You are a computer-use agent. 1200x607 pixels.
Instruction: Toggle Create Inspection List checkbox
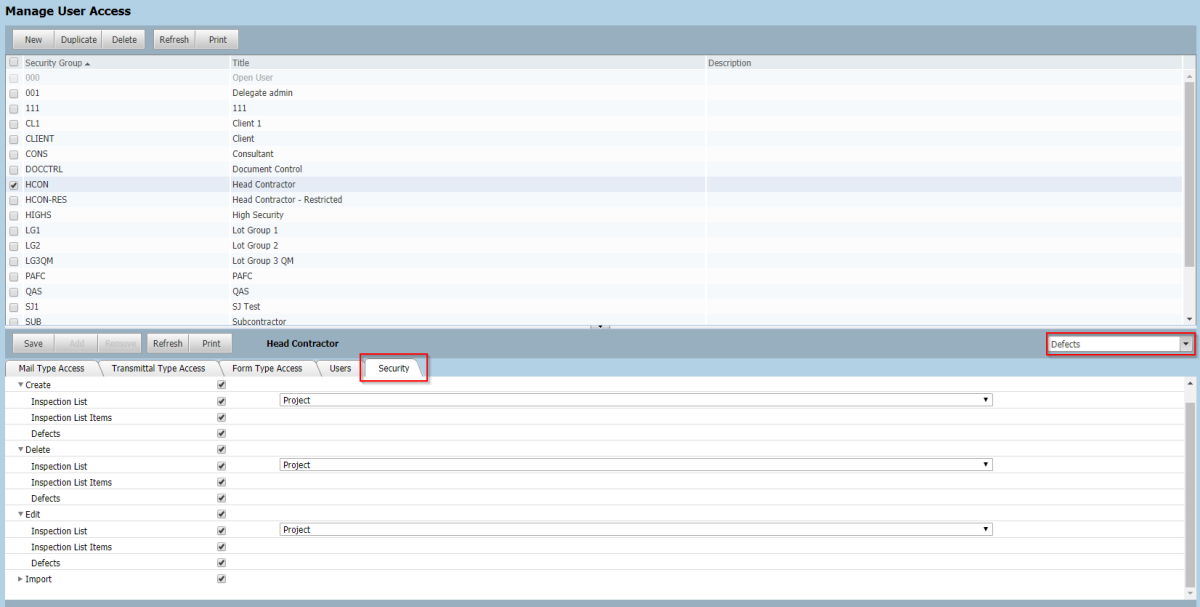(221, 401)
